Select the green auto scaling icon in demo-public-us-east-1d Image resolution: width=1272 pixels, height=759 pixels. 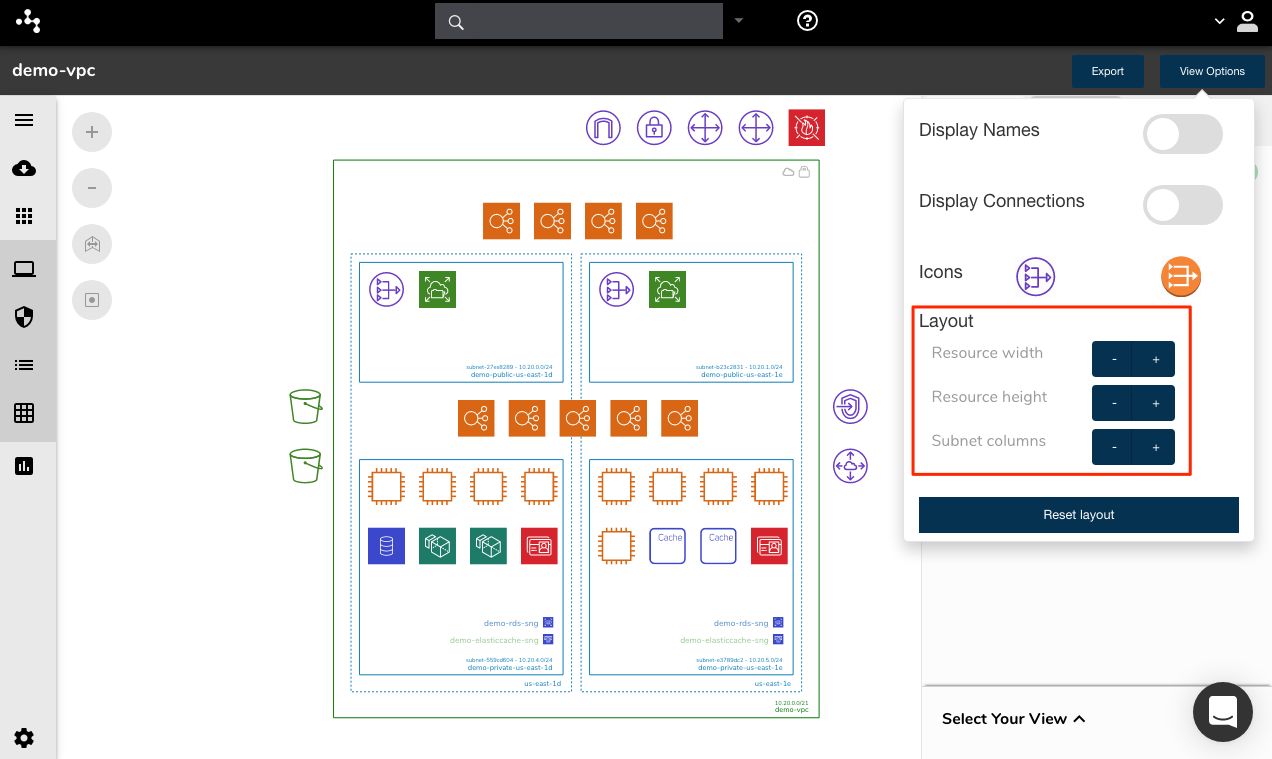(437, 289)
